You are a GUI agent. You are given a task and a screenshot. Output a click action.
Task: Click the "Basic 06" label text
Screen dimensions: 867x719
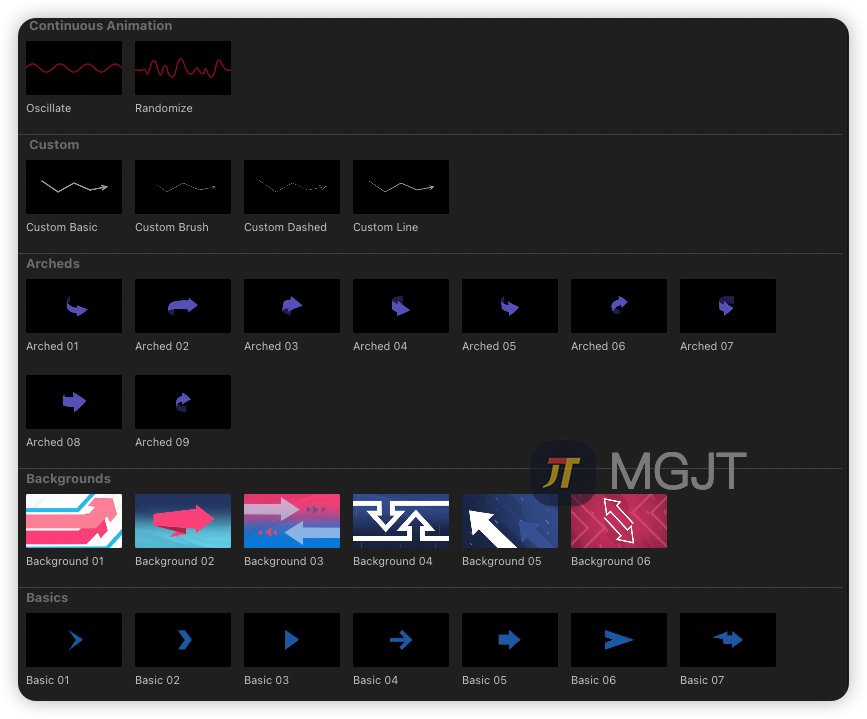point(593,680)
